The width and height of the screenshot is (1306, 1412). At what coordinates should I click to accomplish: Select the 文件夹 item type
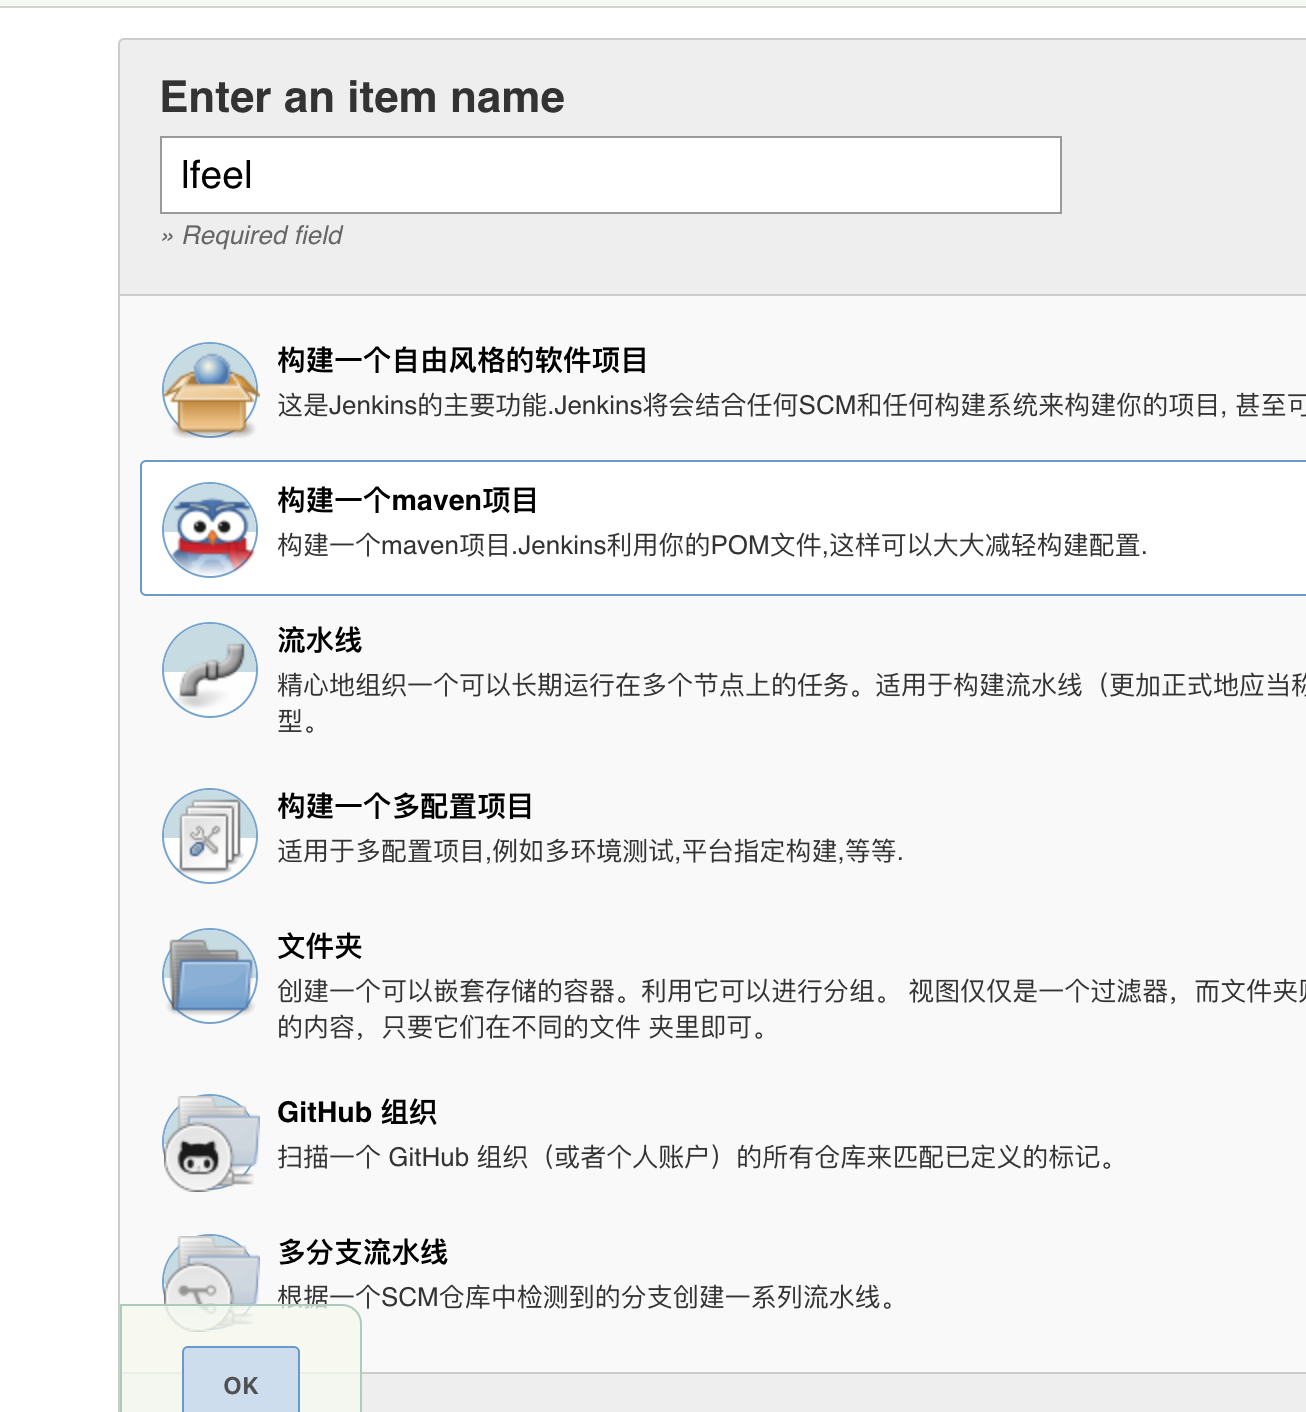tap(319, 945)
